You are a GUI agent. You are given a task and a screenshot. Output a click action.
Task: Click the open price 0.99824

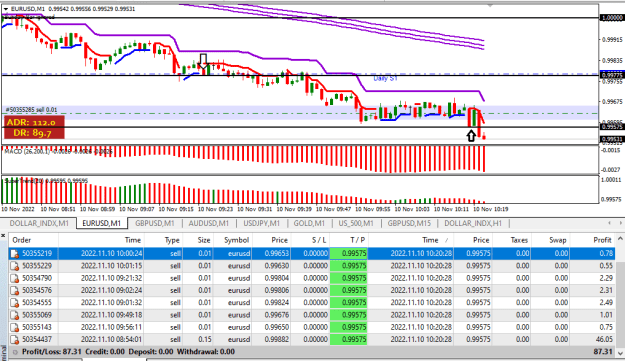coord(277,303)
